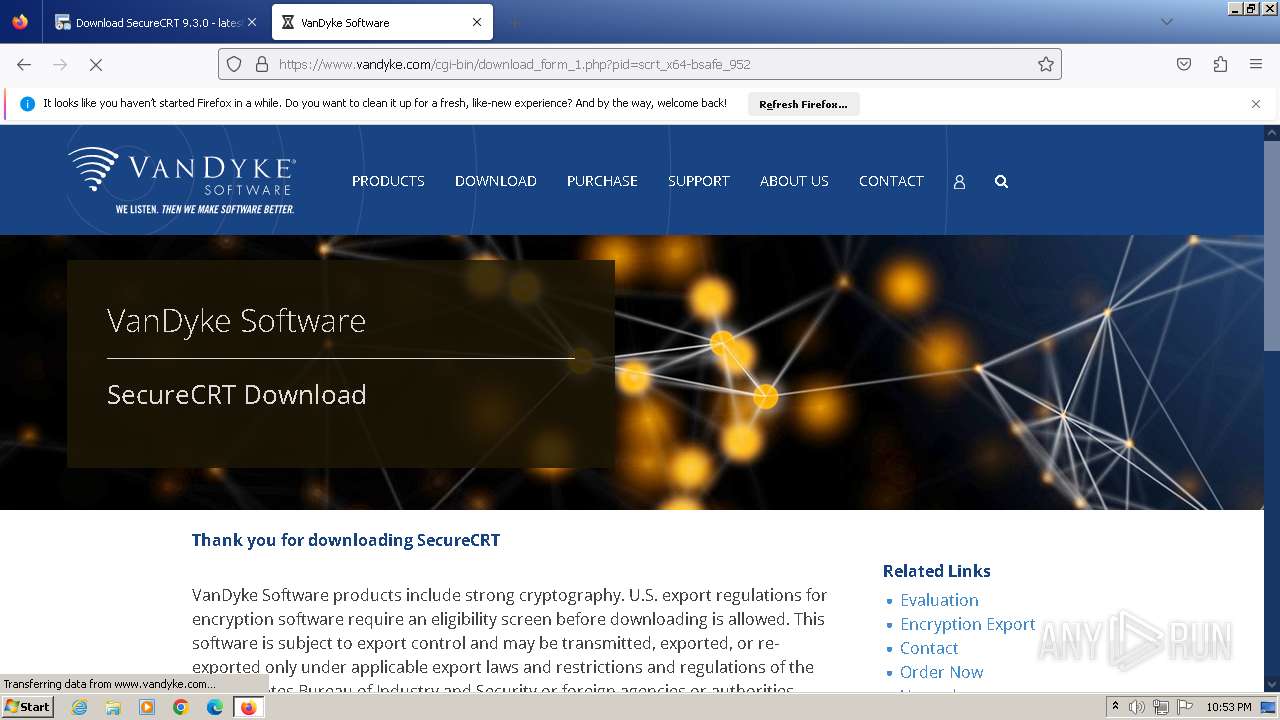Launch Internet Explorer from taskbar
The height and width of the screenshot is (720, 1280).
(x=79, y=707)
